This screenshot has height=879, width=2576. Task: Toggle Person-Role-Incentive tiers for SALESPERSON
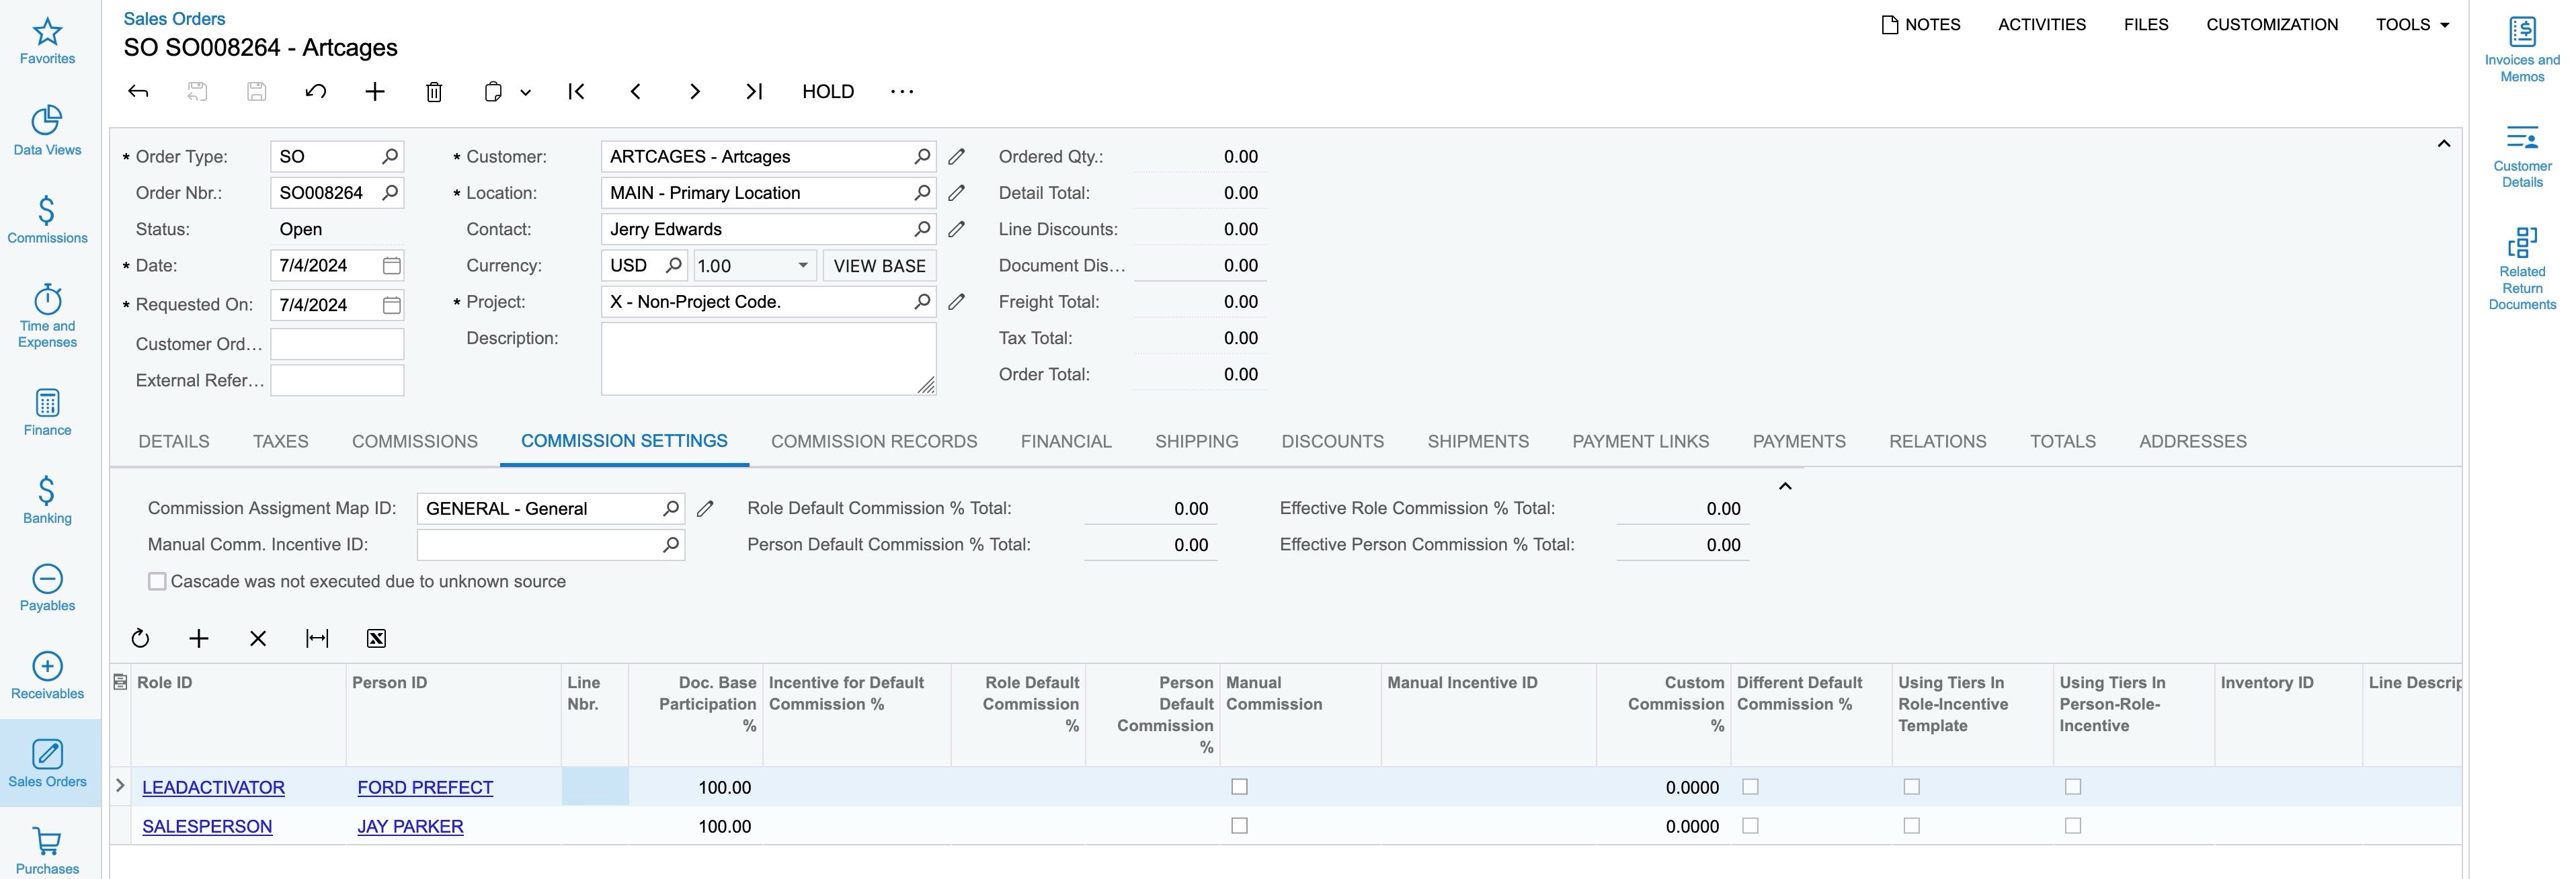[2073, 826]
